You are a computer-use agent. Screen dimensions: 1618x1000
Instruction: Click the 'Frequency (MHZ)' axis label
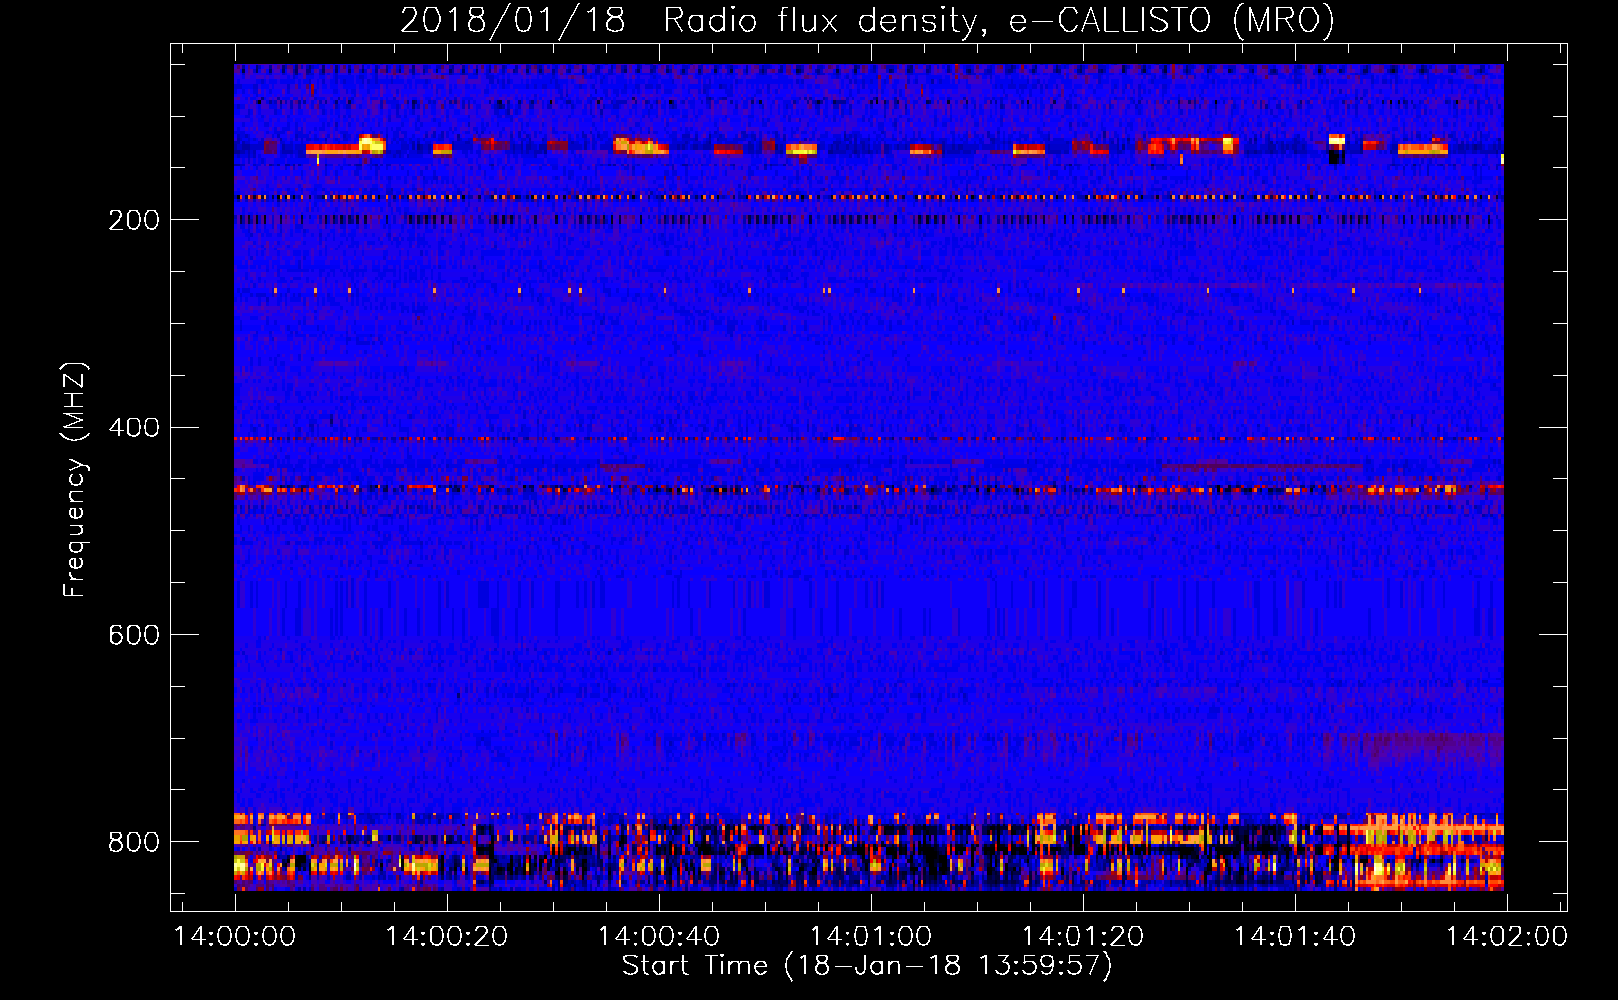[x=74, y=480]
